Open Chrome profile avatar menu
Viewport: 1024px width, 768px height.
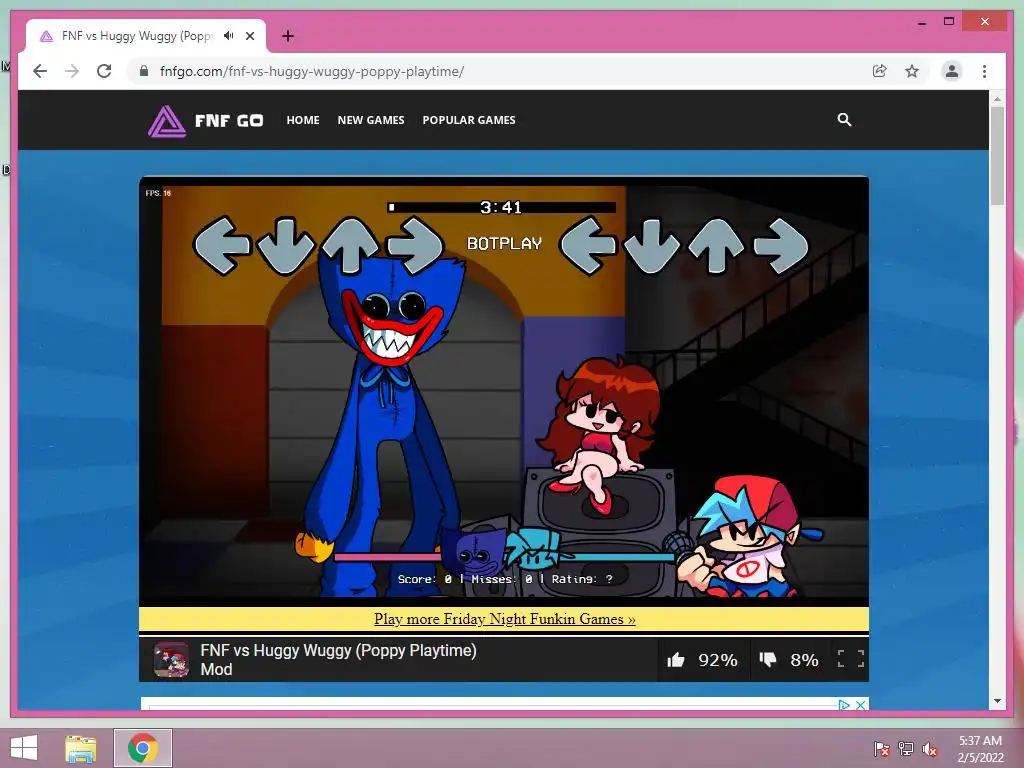pos(952,71)
